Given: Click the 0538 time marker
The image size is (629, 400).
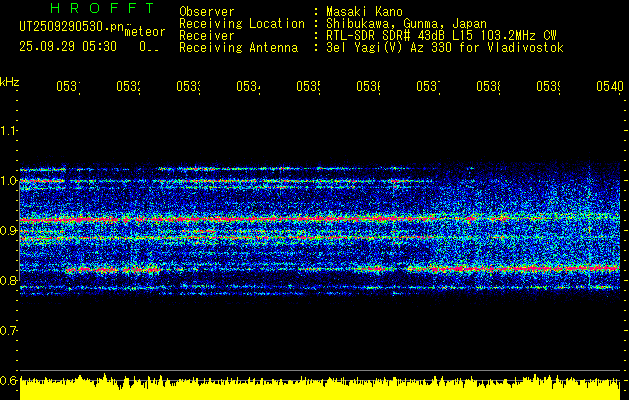Looking at the screenshot, I should 488,86.
